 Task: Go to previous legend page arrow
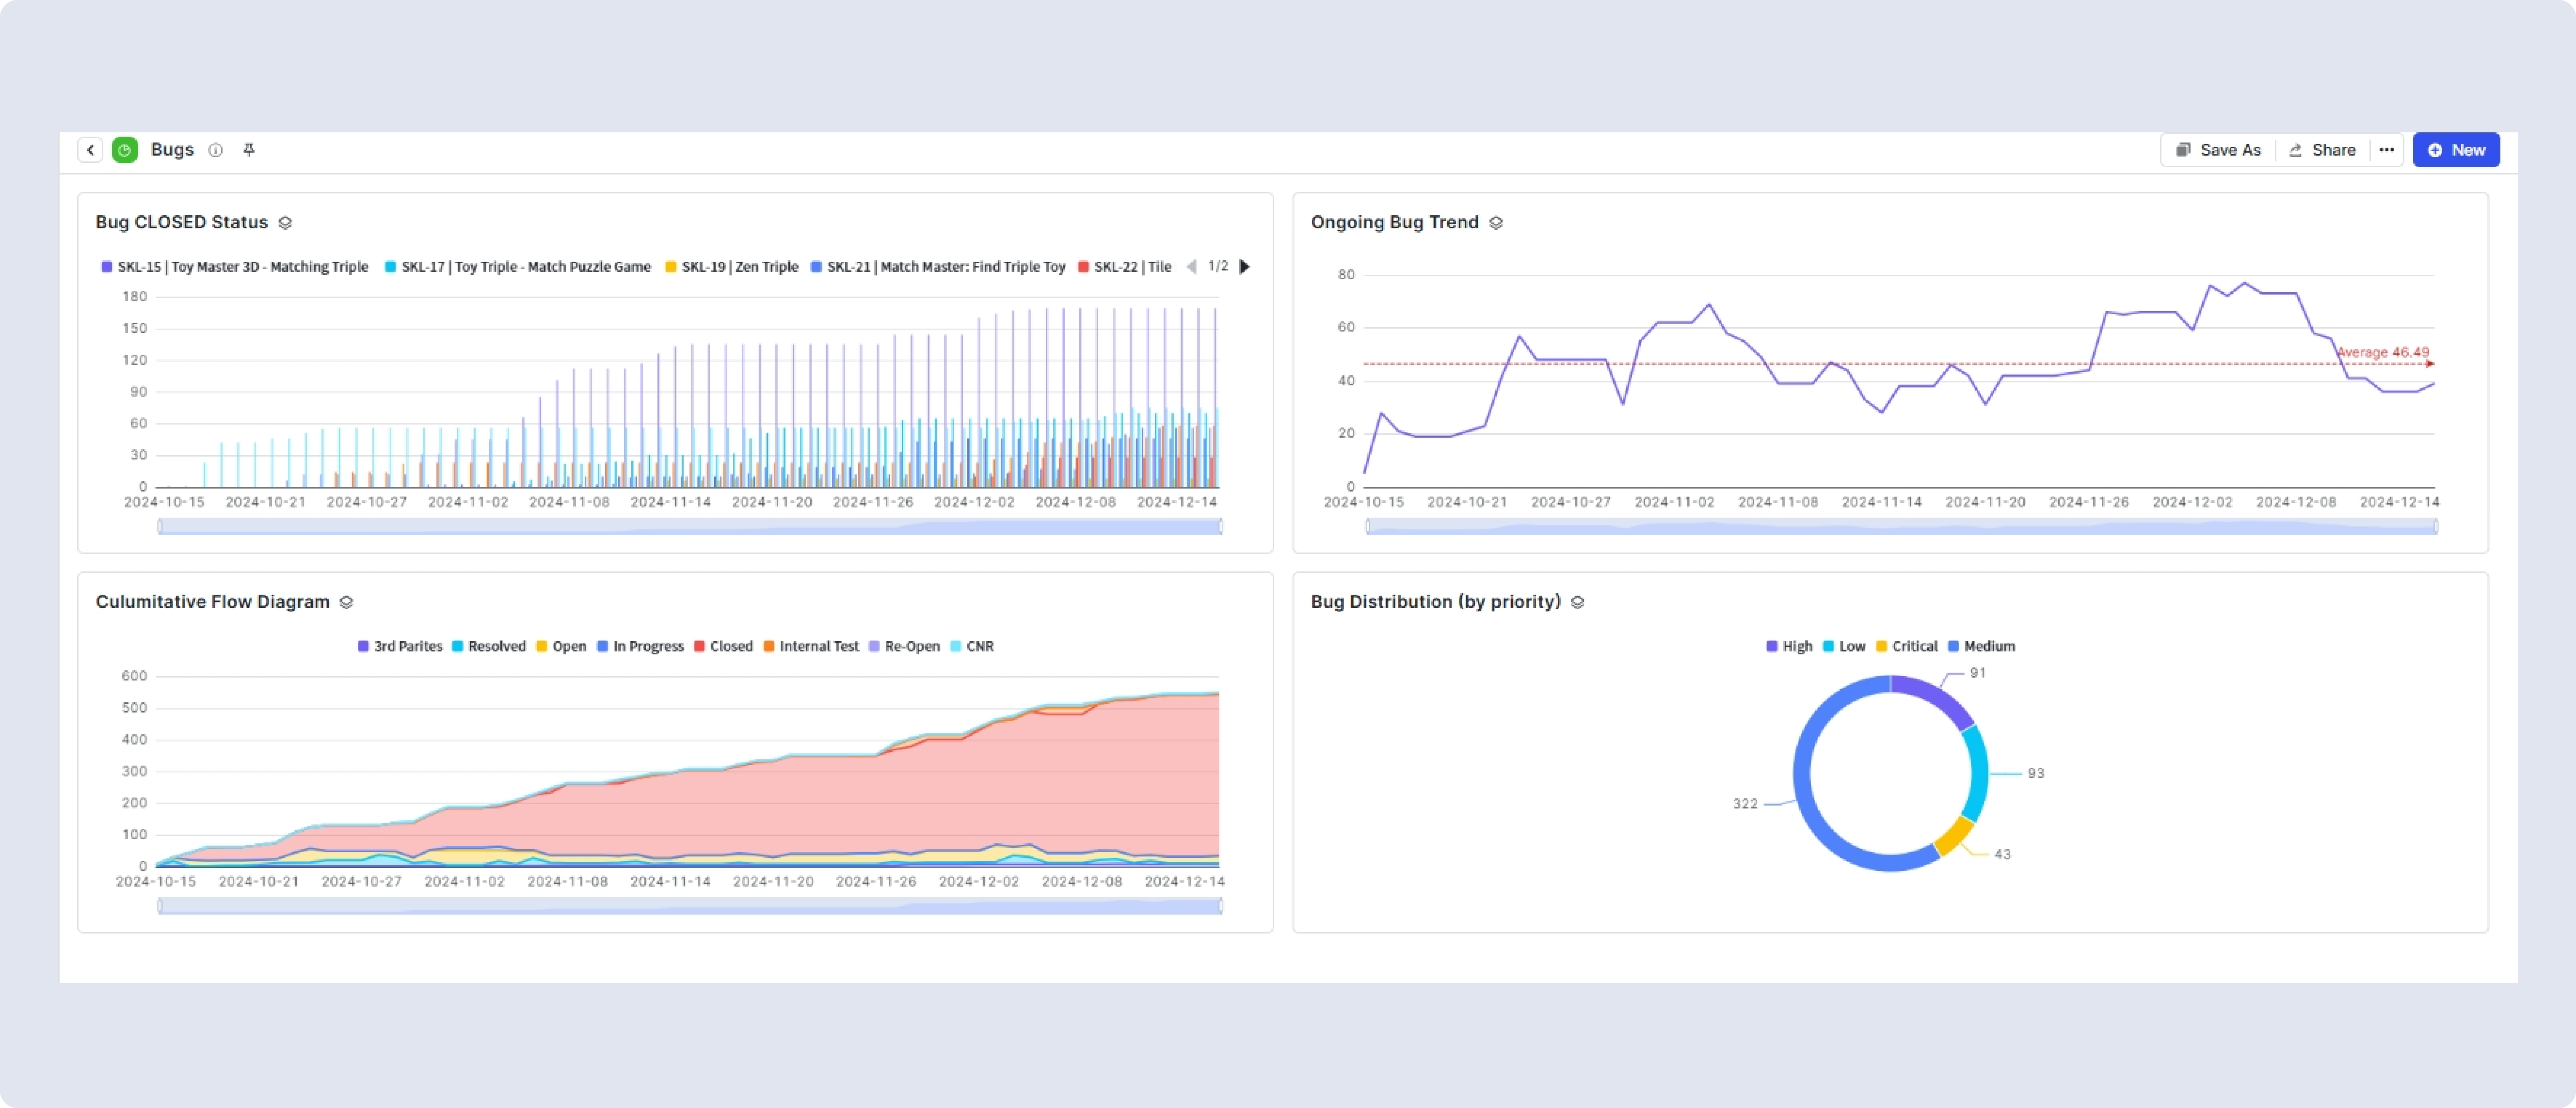1191,267
